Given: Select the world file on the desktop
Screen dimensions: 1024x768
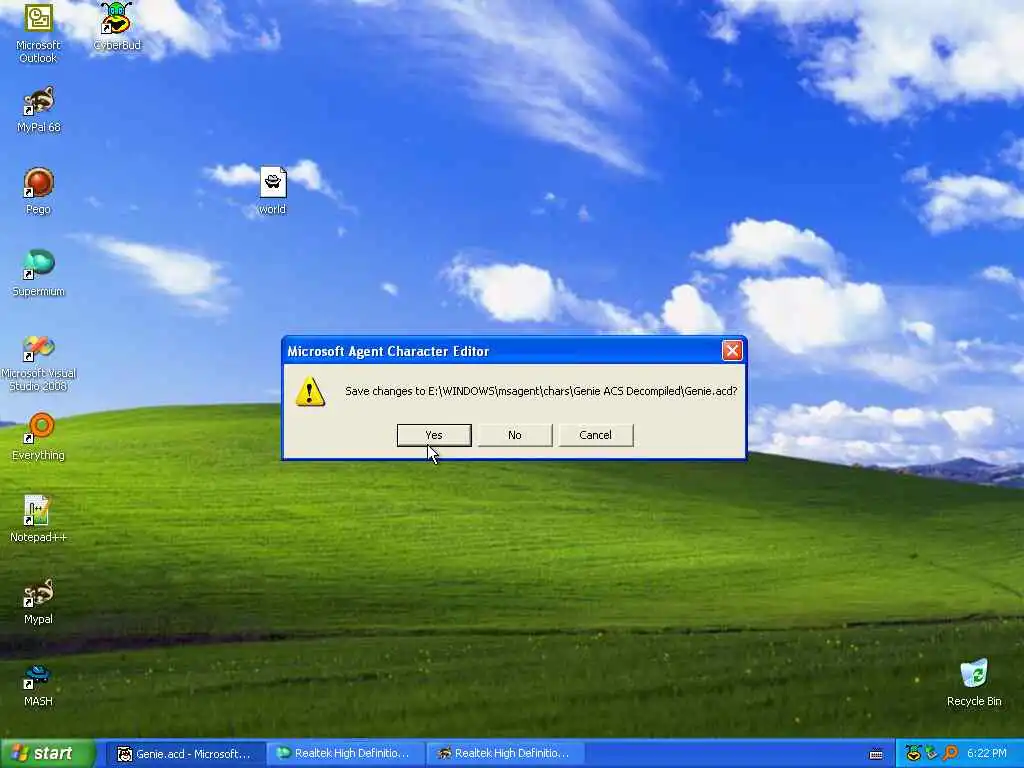Looking at the screenshot, I should pyautogui.click(x=272, y=191).
